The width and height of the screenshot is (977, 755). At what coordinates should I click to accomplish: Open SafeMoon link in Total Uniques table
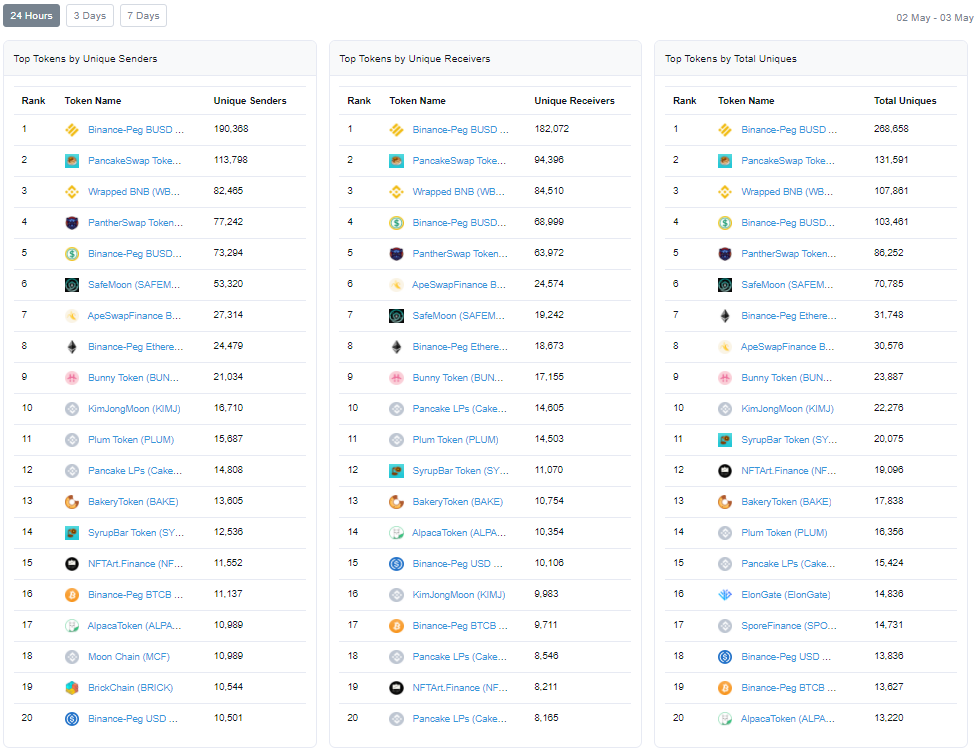click(x=787, y=285)
